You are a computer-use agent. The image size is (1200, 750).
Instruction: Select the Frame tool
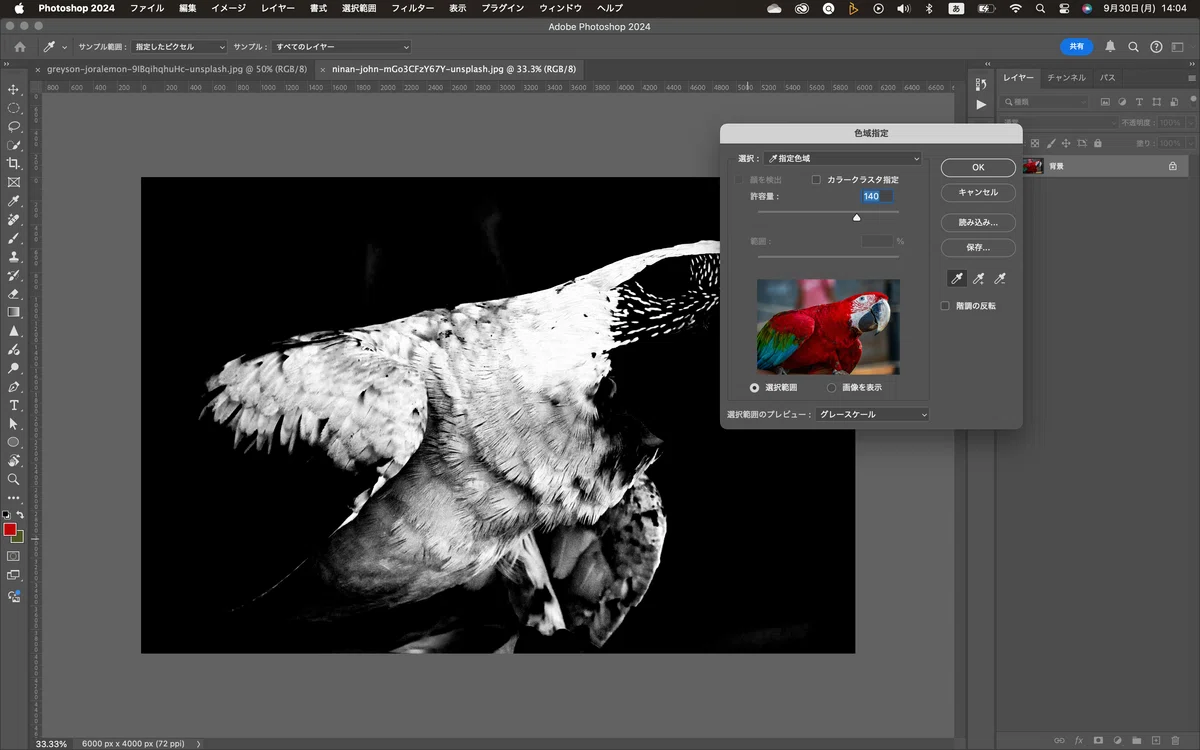point(14,183)
